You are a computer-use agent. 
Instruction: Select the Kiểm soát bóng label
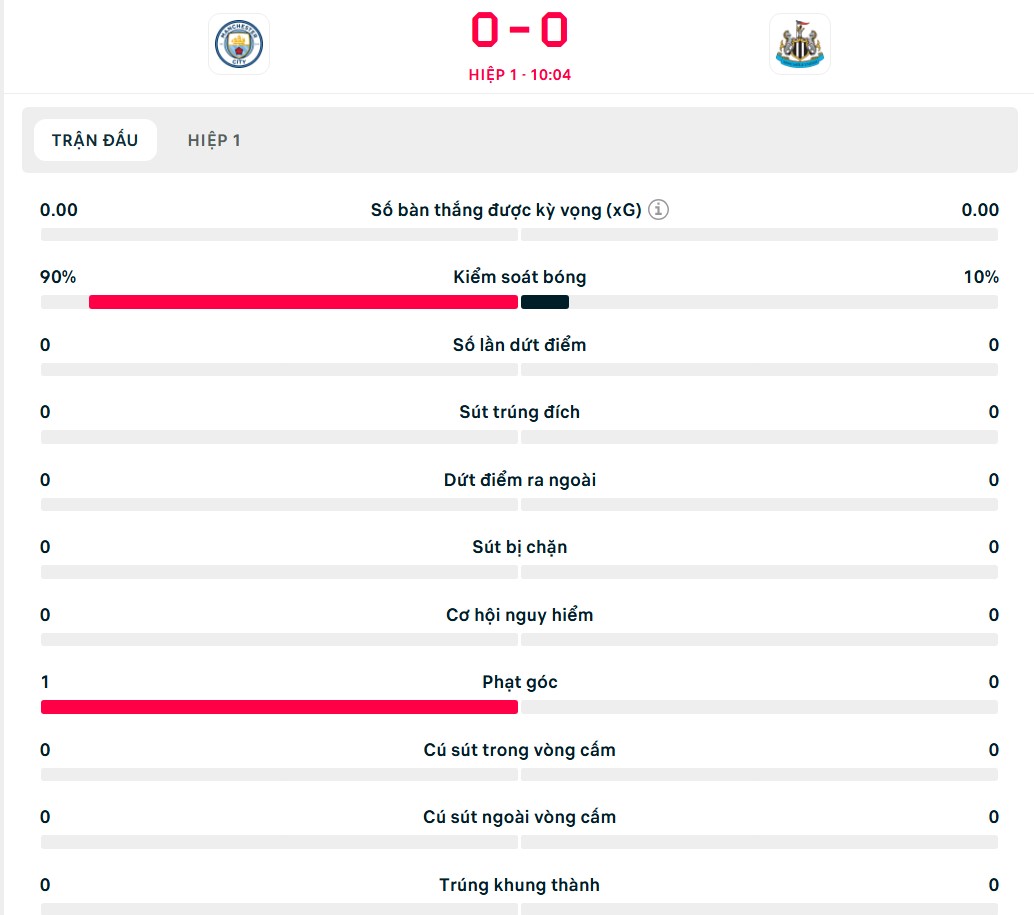click(520, 277)
